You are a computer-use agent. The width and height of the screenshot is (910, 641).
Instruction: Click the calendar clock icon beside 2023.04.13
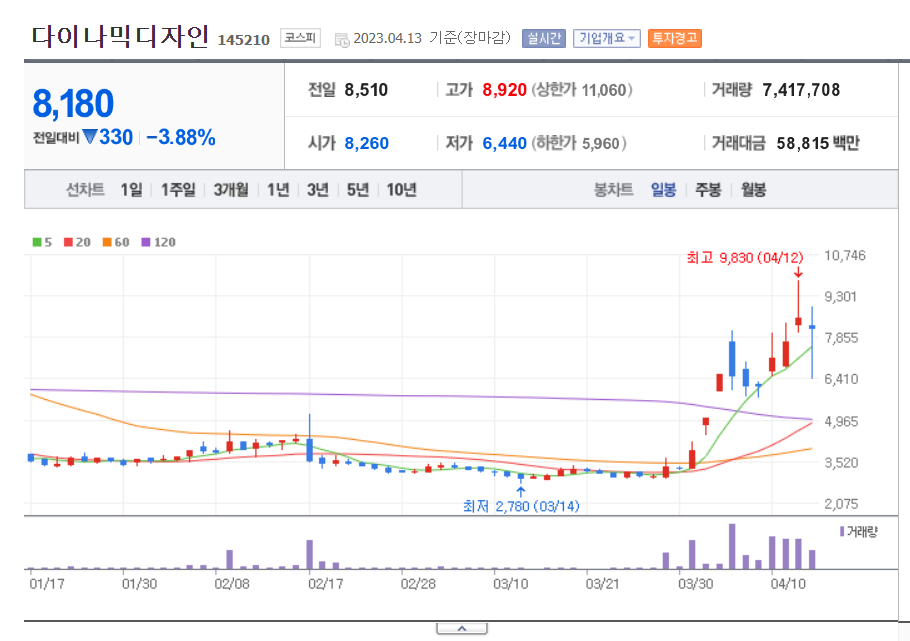(342, 39)
